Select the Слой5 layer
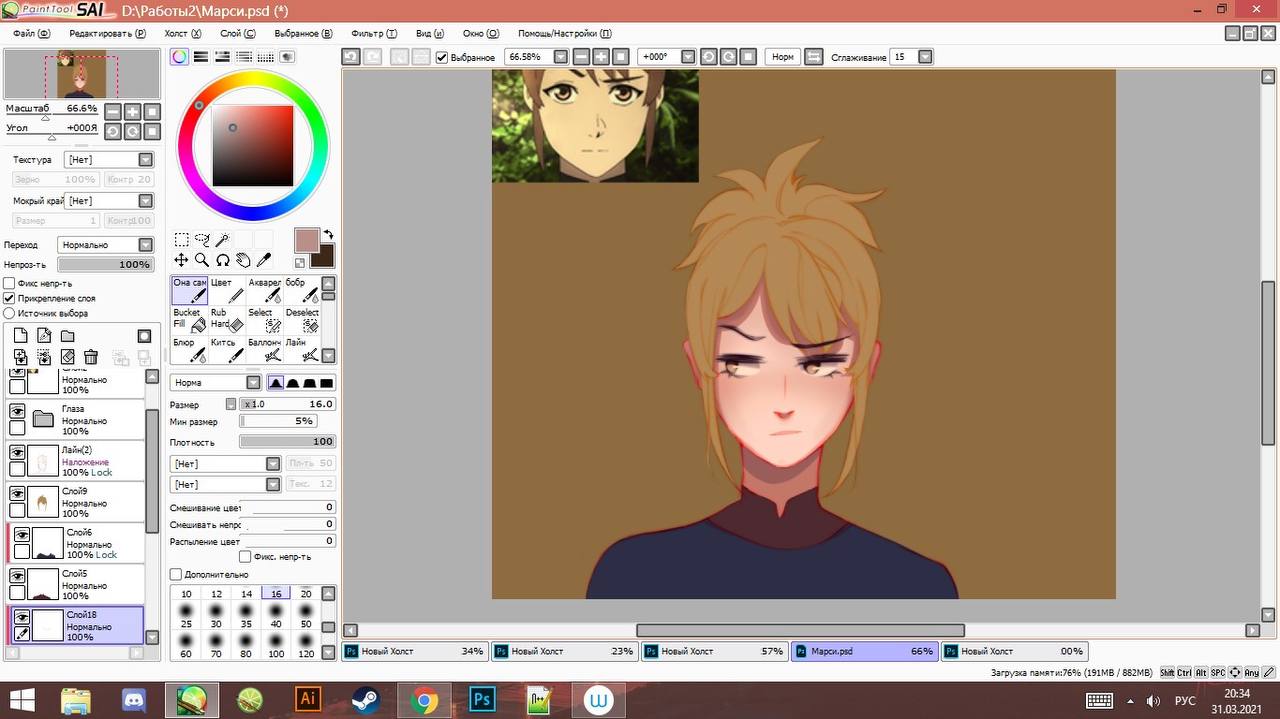Viewport: 1280px width, 719px height. (x=76, y=585)
